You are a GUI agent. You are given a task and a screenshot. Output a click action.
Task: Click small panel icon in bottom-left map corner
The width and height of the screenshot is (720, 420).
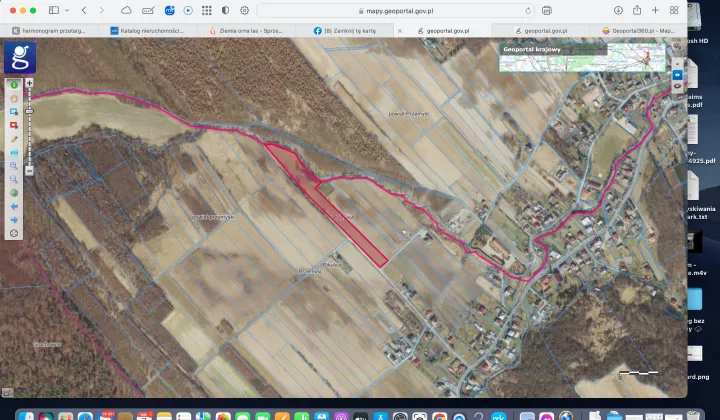pyautogui.click(x=7, y=392)
